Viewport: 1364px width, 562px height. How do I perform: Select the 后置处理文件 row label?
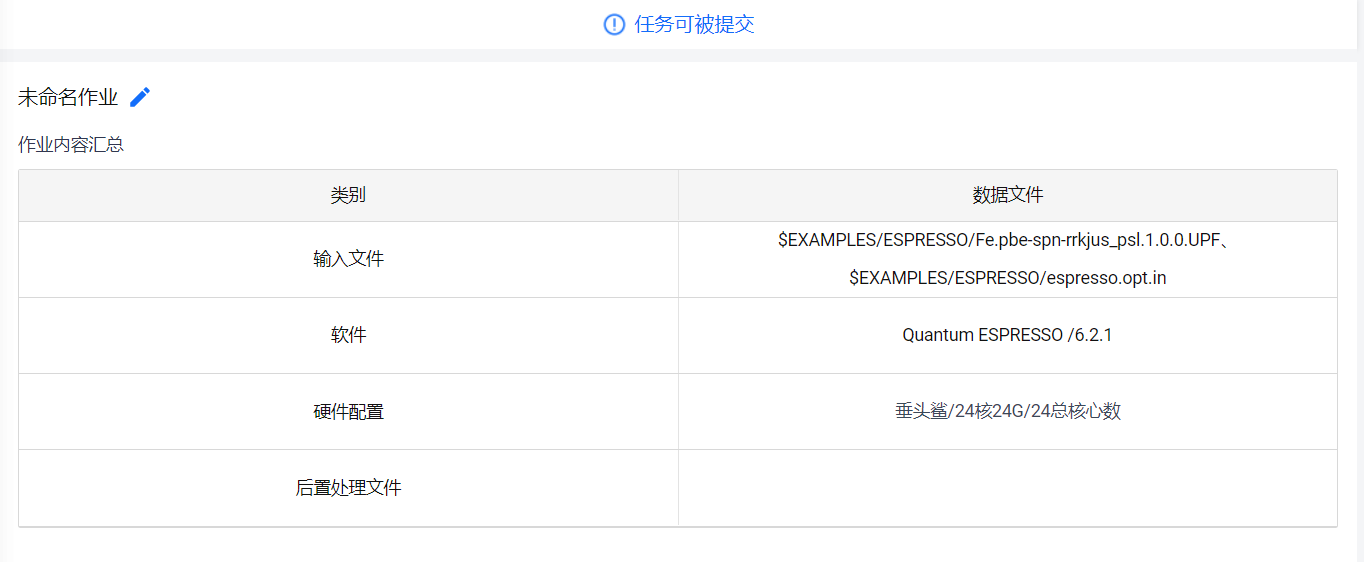[x=348, y=487]
